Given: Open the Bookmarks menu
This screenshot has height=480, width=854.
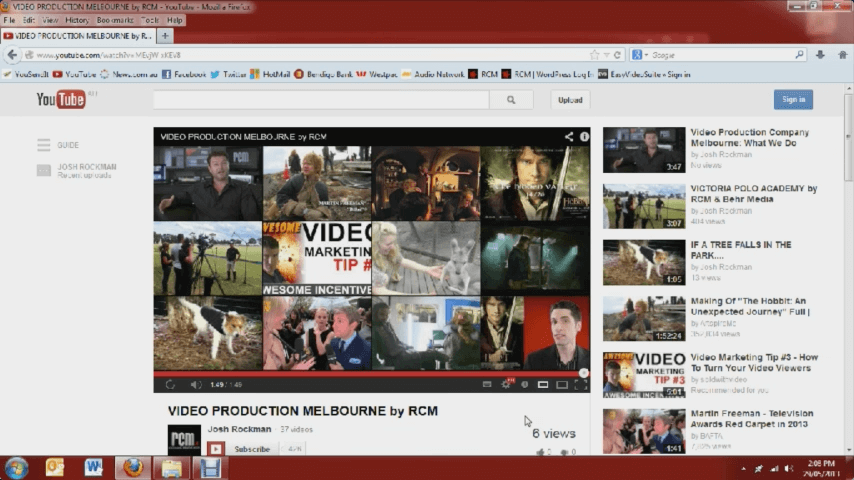Looking at the screenshot, I should [115, 20].
